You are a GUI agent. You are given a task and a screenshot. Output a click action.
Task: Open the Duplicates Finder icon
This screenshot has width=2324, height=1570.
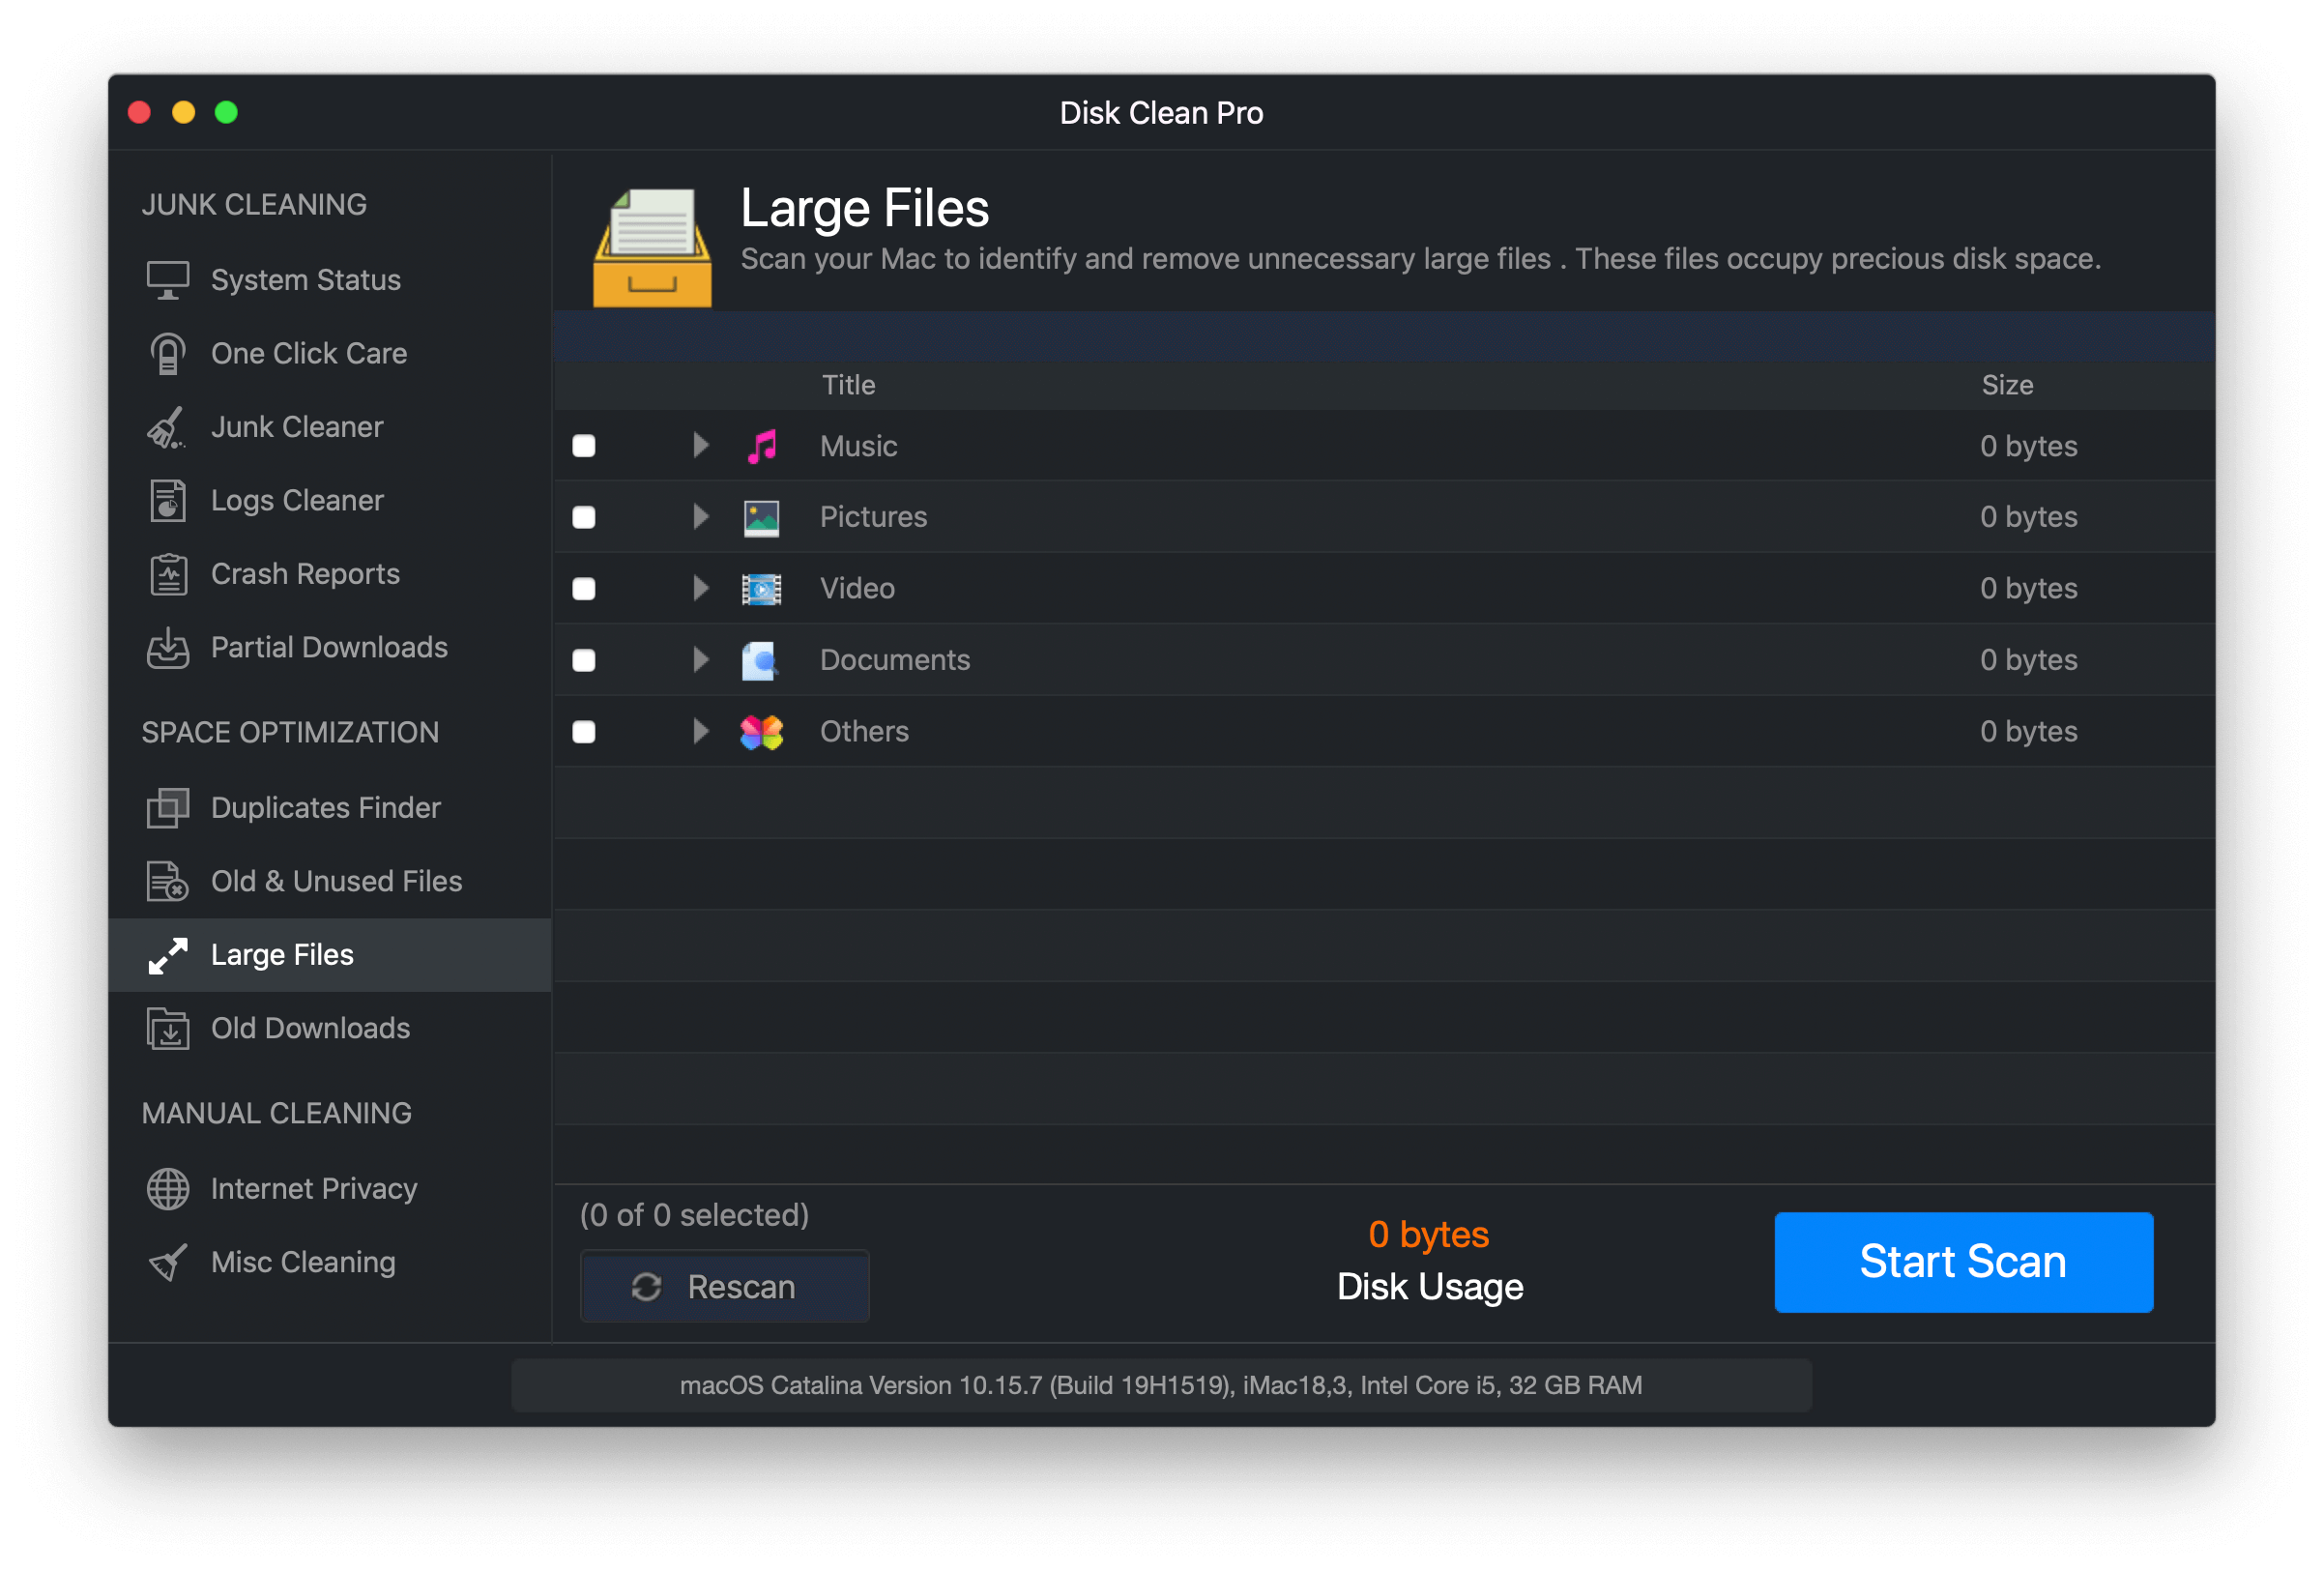[167, 808]
